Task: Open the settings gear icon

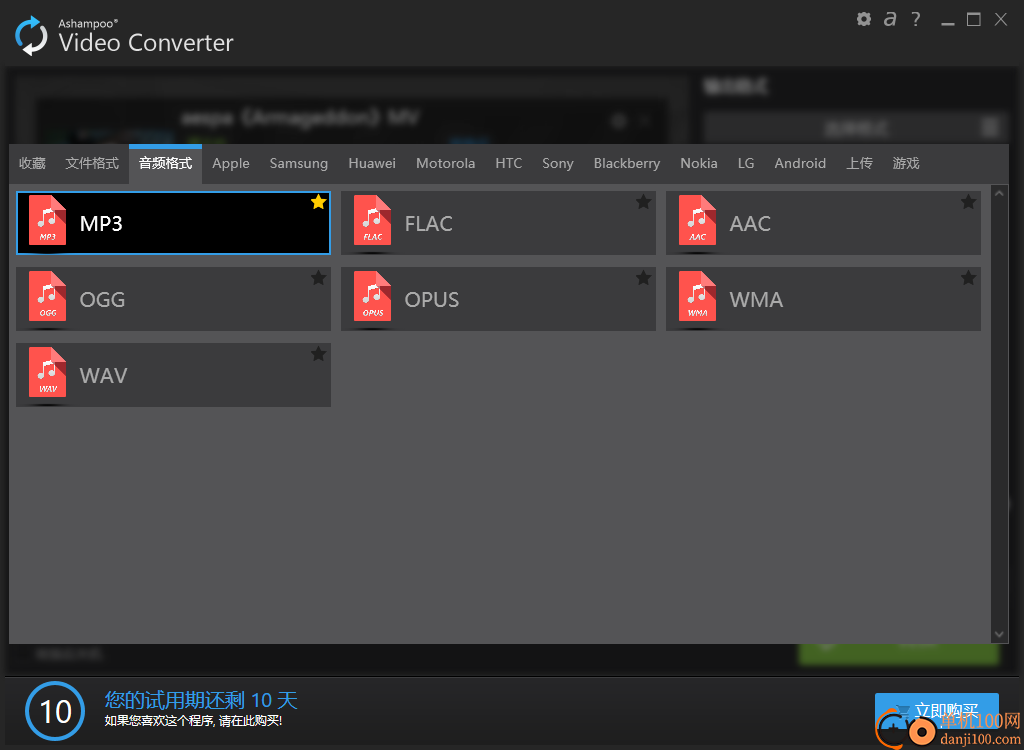Action: (x=863, y=19)
